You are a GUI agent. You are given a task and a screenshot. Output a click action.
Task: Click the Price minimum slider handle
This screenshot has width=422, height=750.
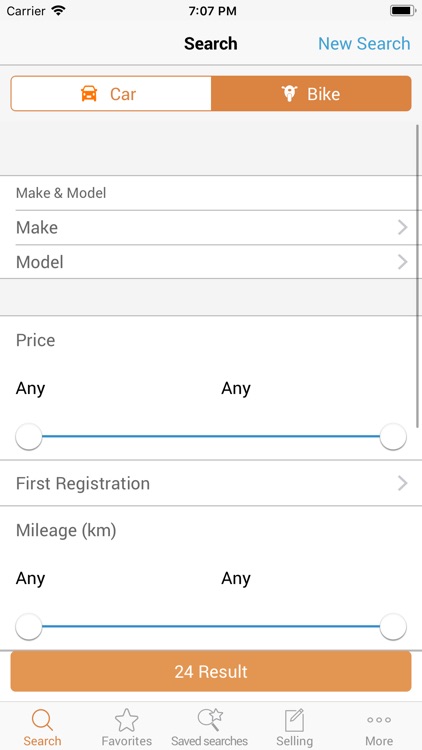[29, 437]
